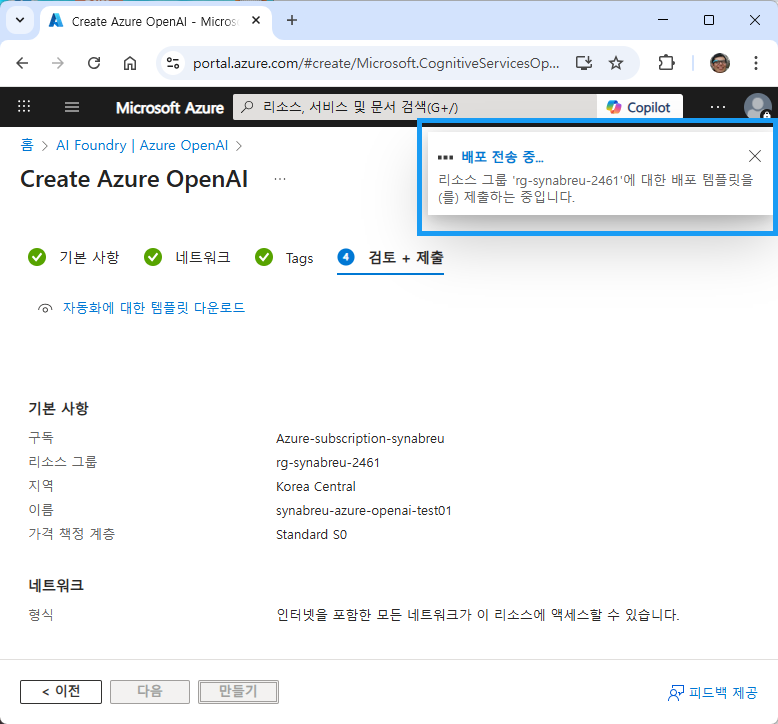Click the Microsoft Azure logo text

170,108
